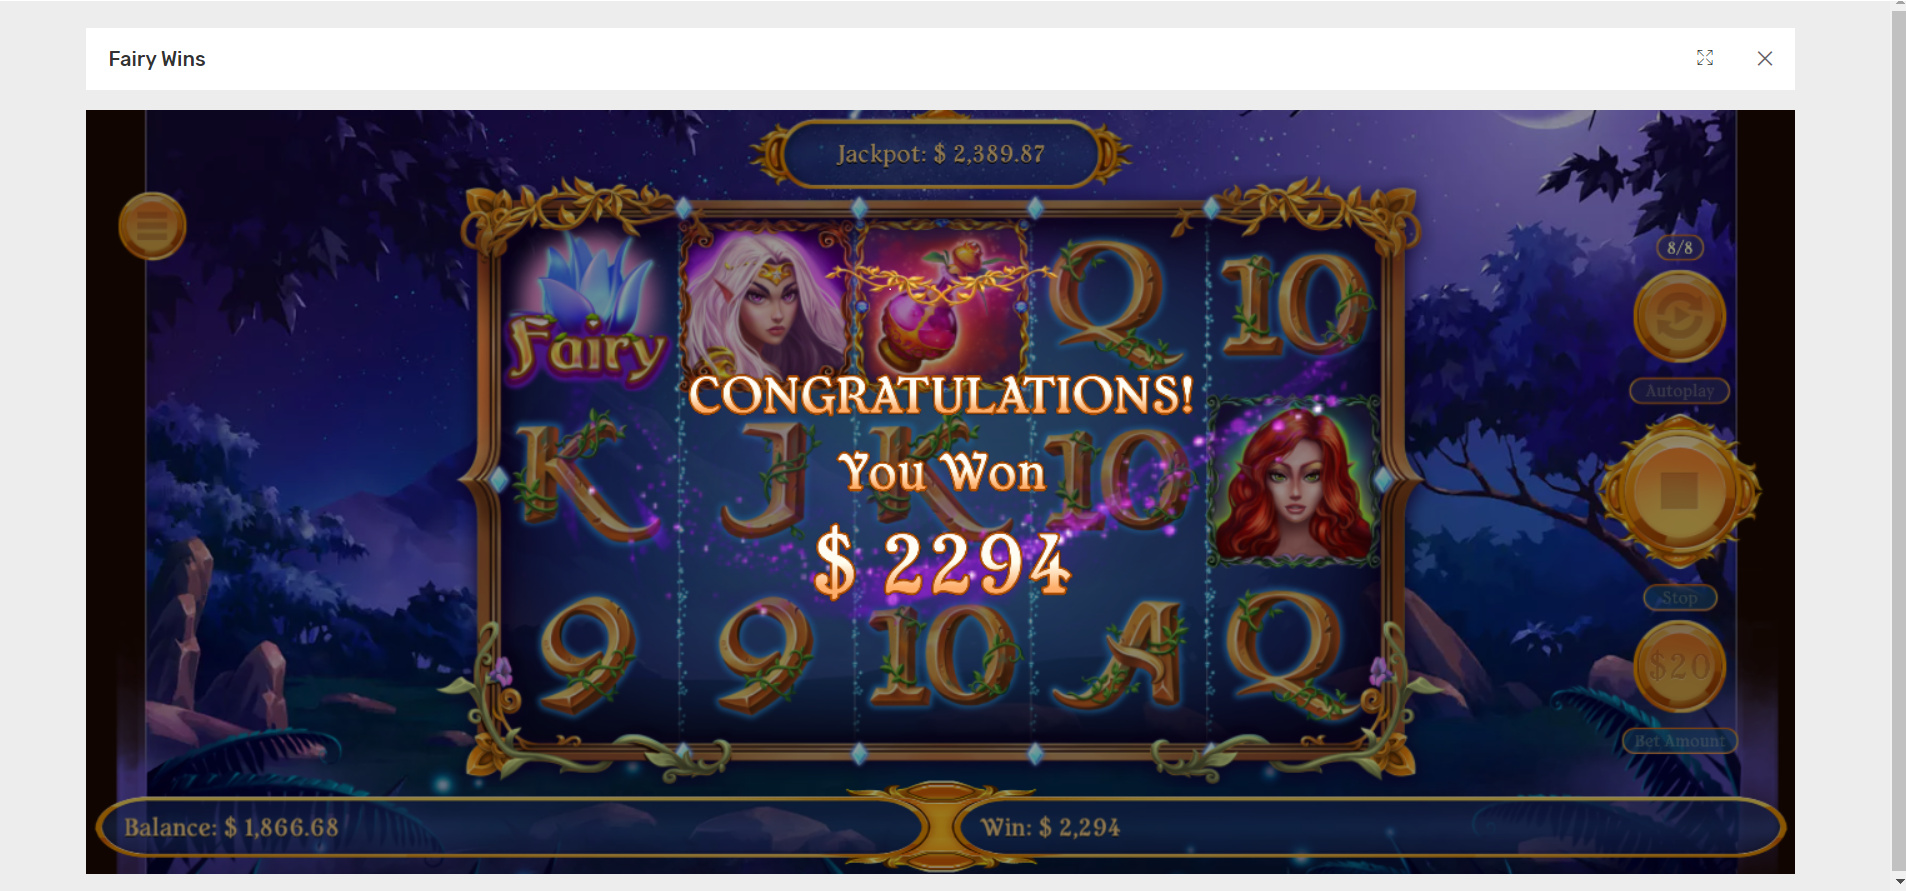Stop the spin with the big gold button
The image size is (1906, 891).
click(1679, 491)
